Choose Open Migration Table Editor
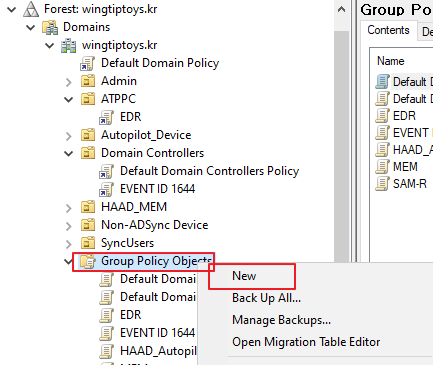The width and height of the screenshot is (433, 365). click(306, 342)
